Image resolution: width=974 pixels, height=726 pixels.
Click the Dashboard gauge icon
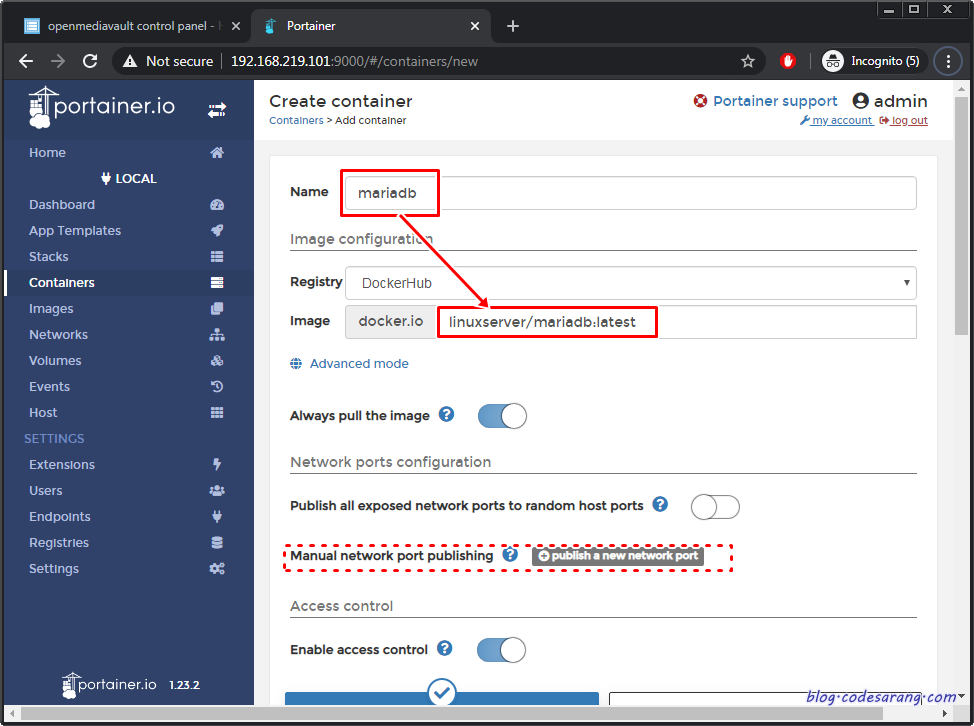[x=217, y=205]
